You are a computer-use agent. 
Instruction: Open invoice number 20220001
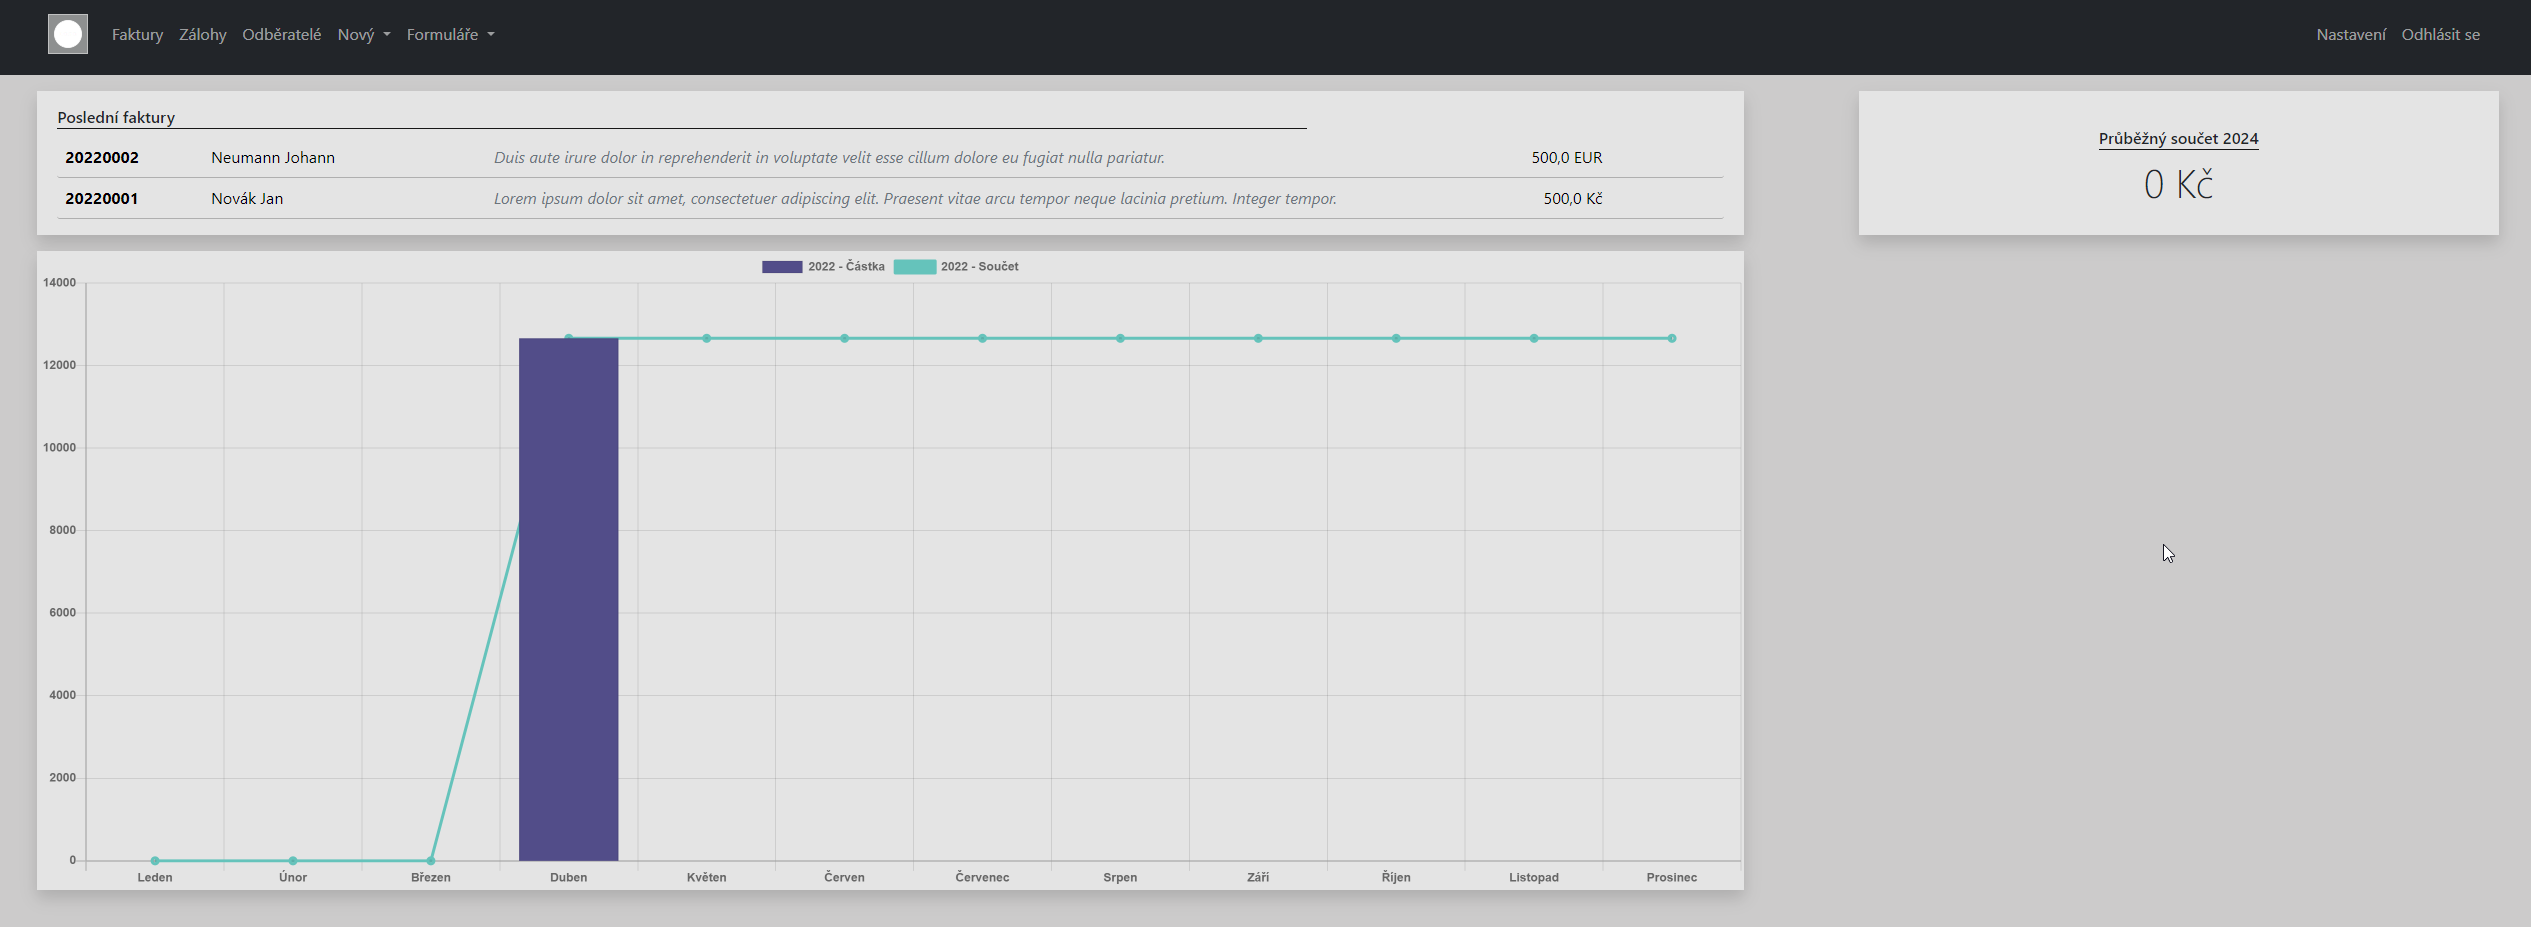[102, 198]
